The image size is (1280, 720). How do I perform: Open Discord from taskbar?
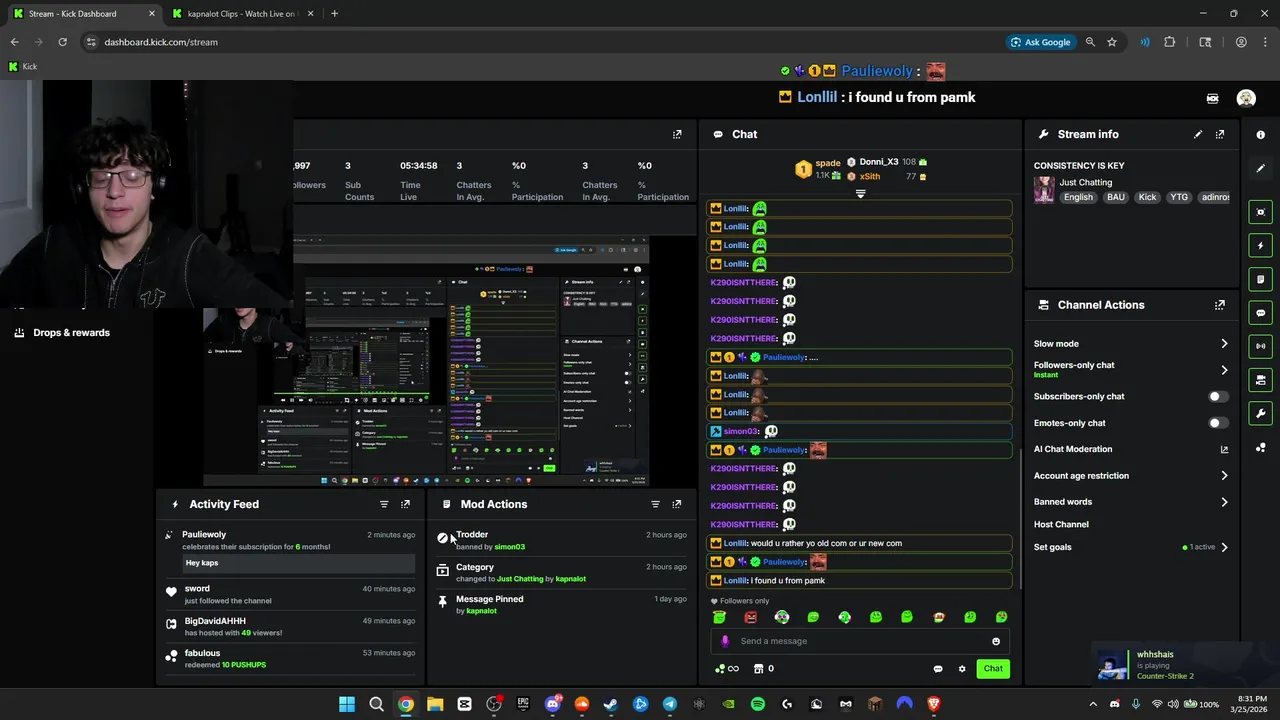coord(552,704)
